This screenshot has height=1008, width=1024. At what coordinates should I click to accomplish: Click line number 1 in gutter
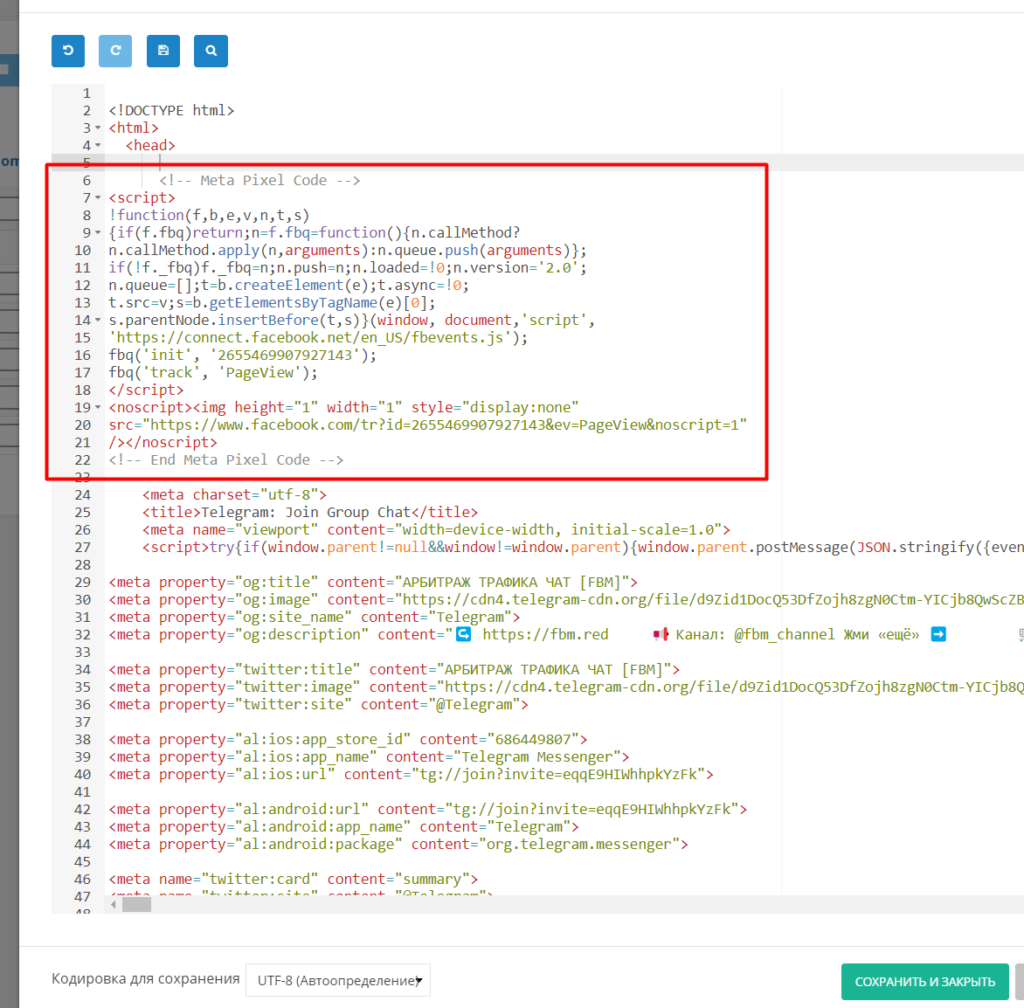[86, 93]
